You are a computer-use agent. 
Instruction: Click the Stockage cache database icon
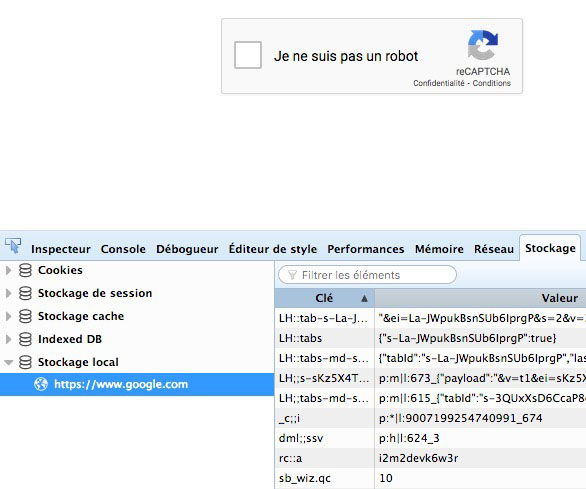[x=25, y=316]
